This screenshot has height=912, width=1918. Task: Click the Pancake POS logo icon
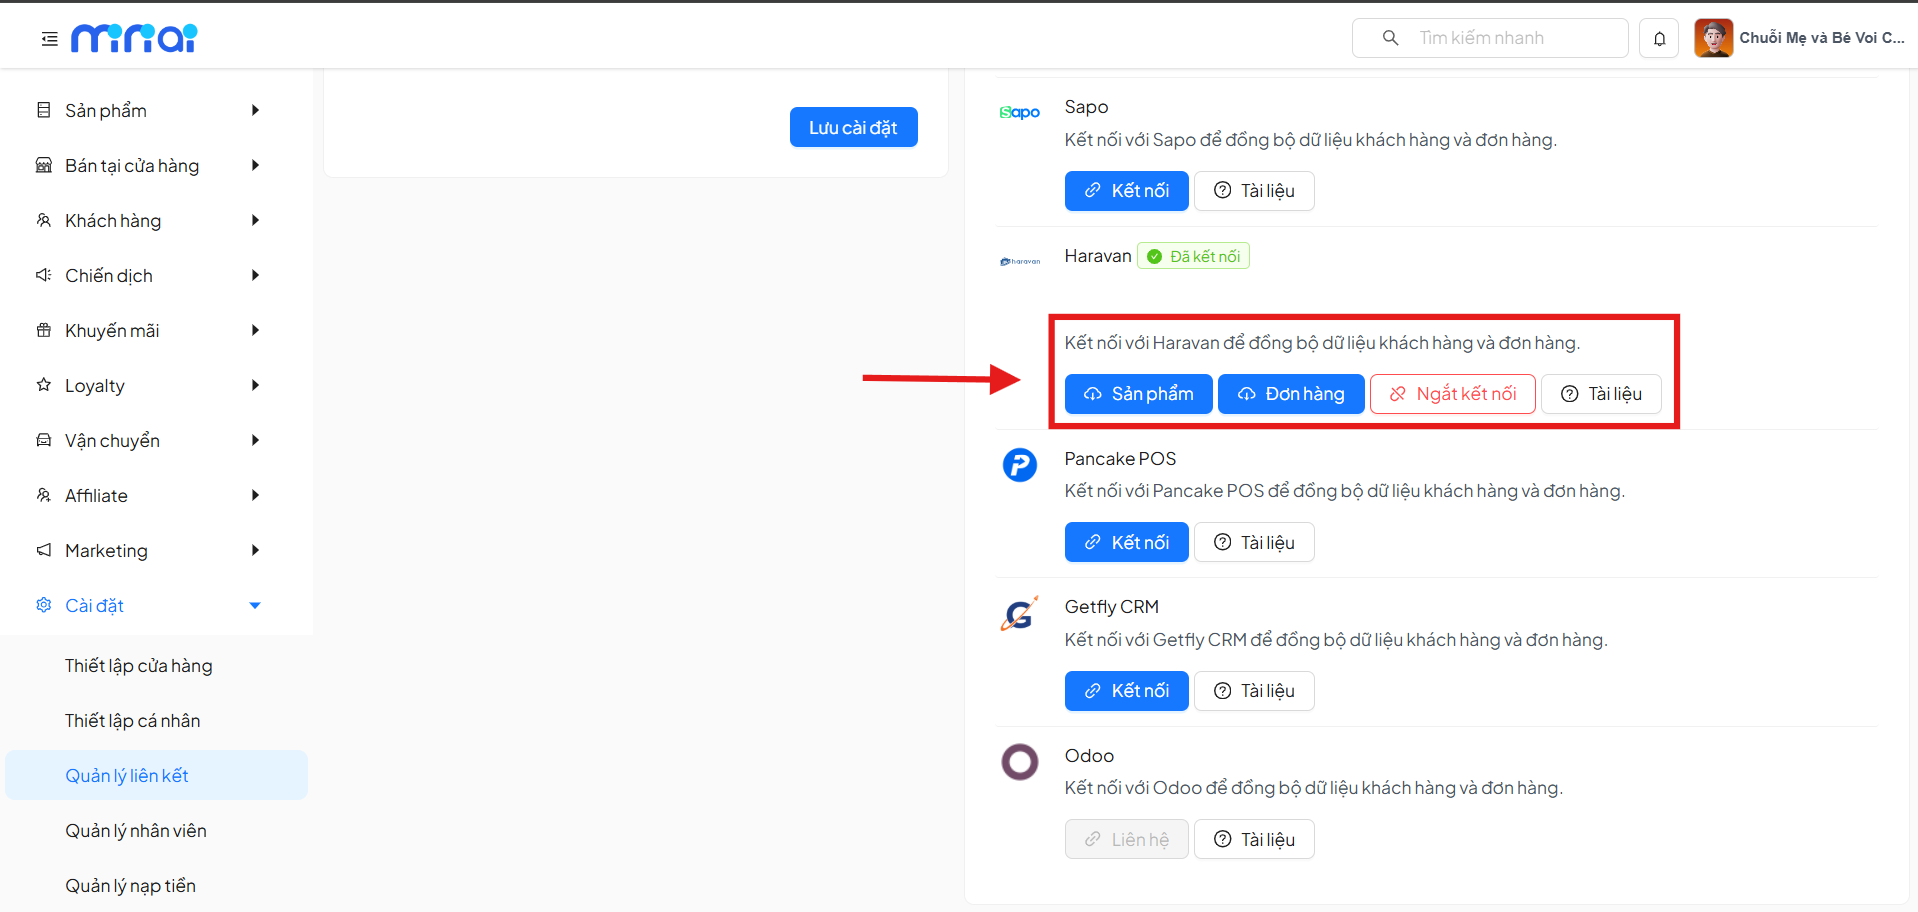(1019, 464)
